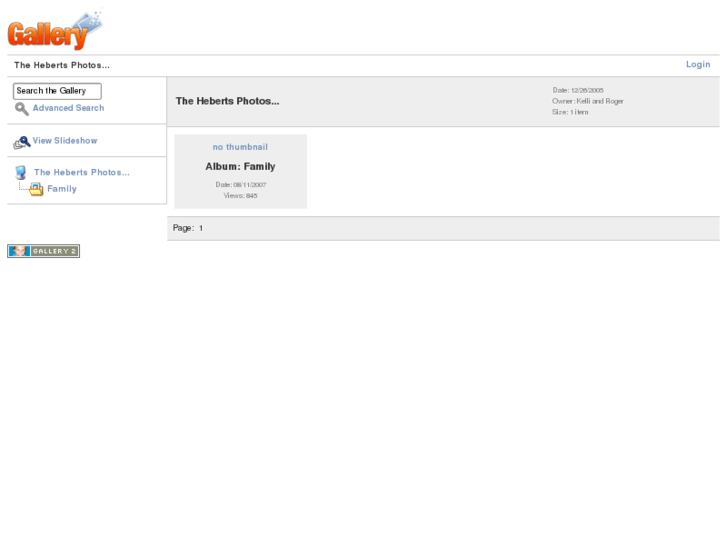This screenshot has width=727, height=545.
Task: Select The Heberts Photos... in sidebar tree
Action: (x=82, y=173)
